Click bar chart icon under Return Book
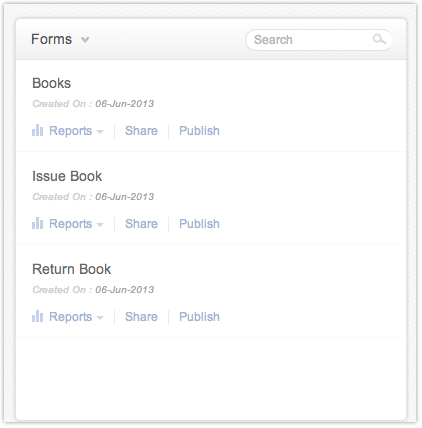The image size is (422, 428). [38, 316]
